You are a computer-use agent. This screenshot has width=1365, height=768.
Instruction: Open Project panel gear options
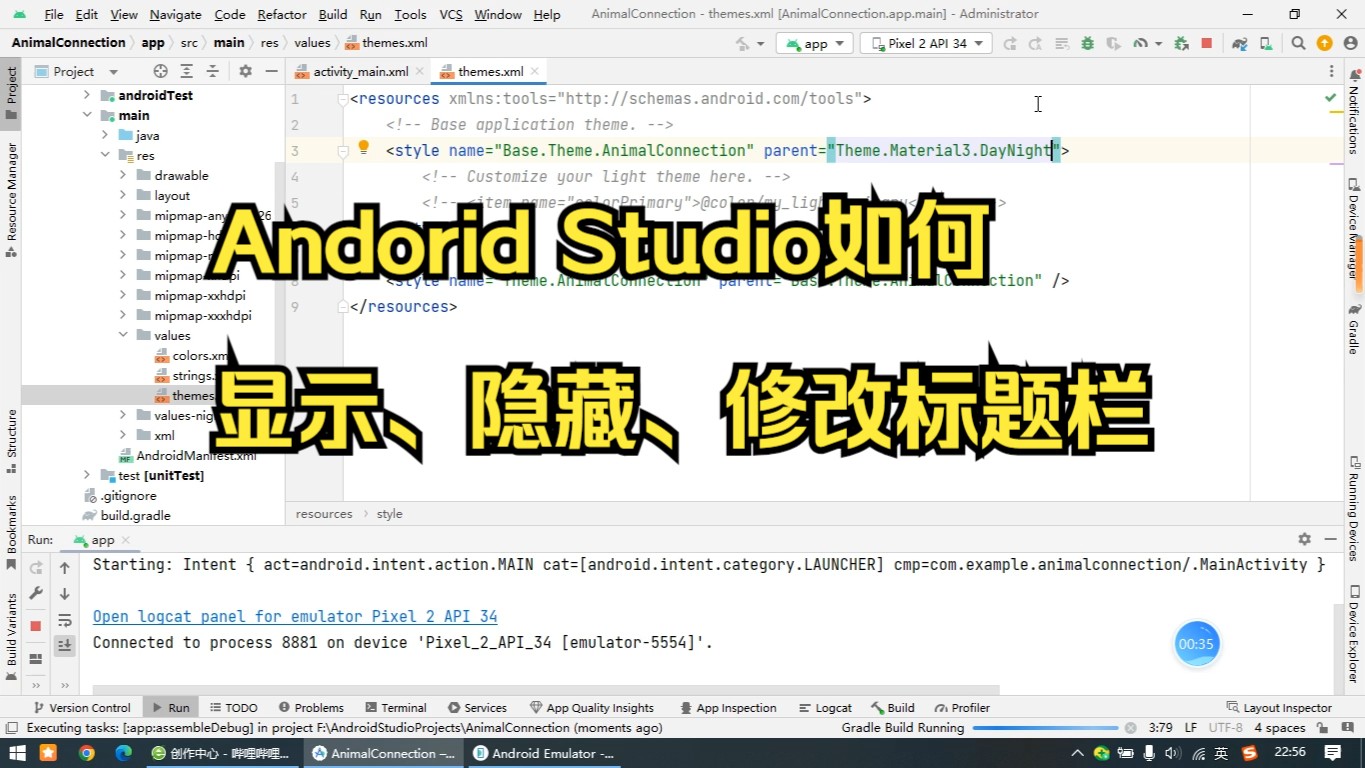[x=245, y=71]
